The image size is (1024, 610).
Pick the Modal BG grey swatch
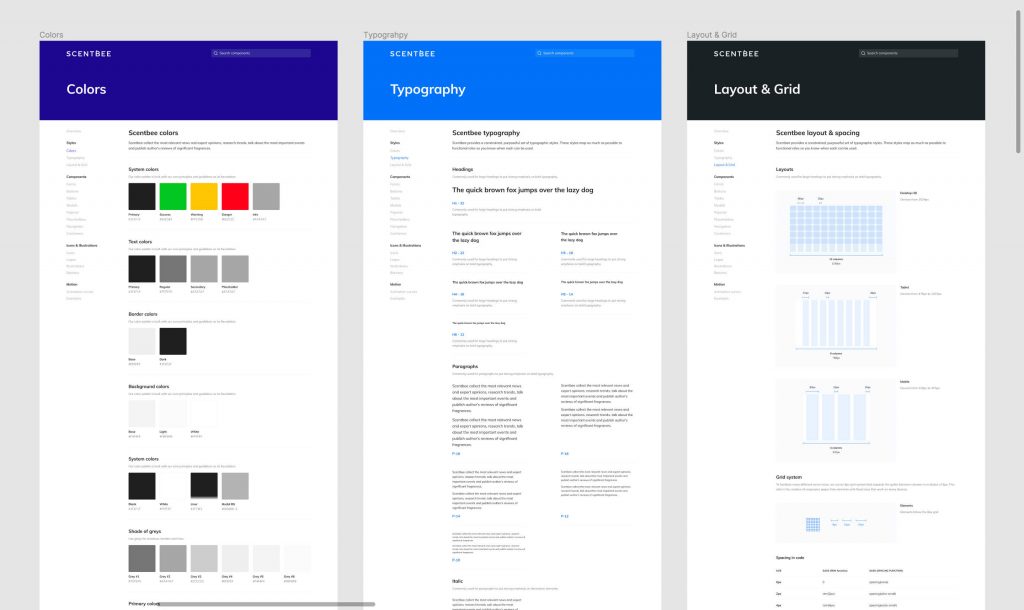click(235, 487)
